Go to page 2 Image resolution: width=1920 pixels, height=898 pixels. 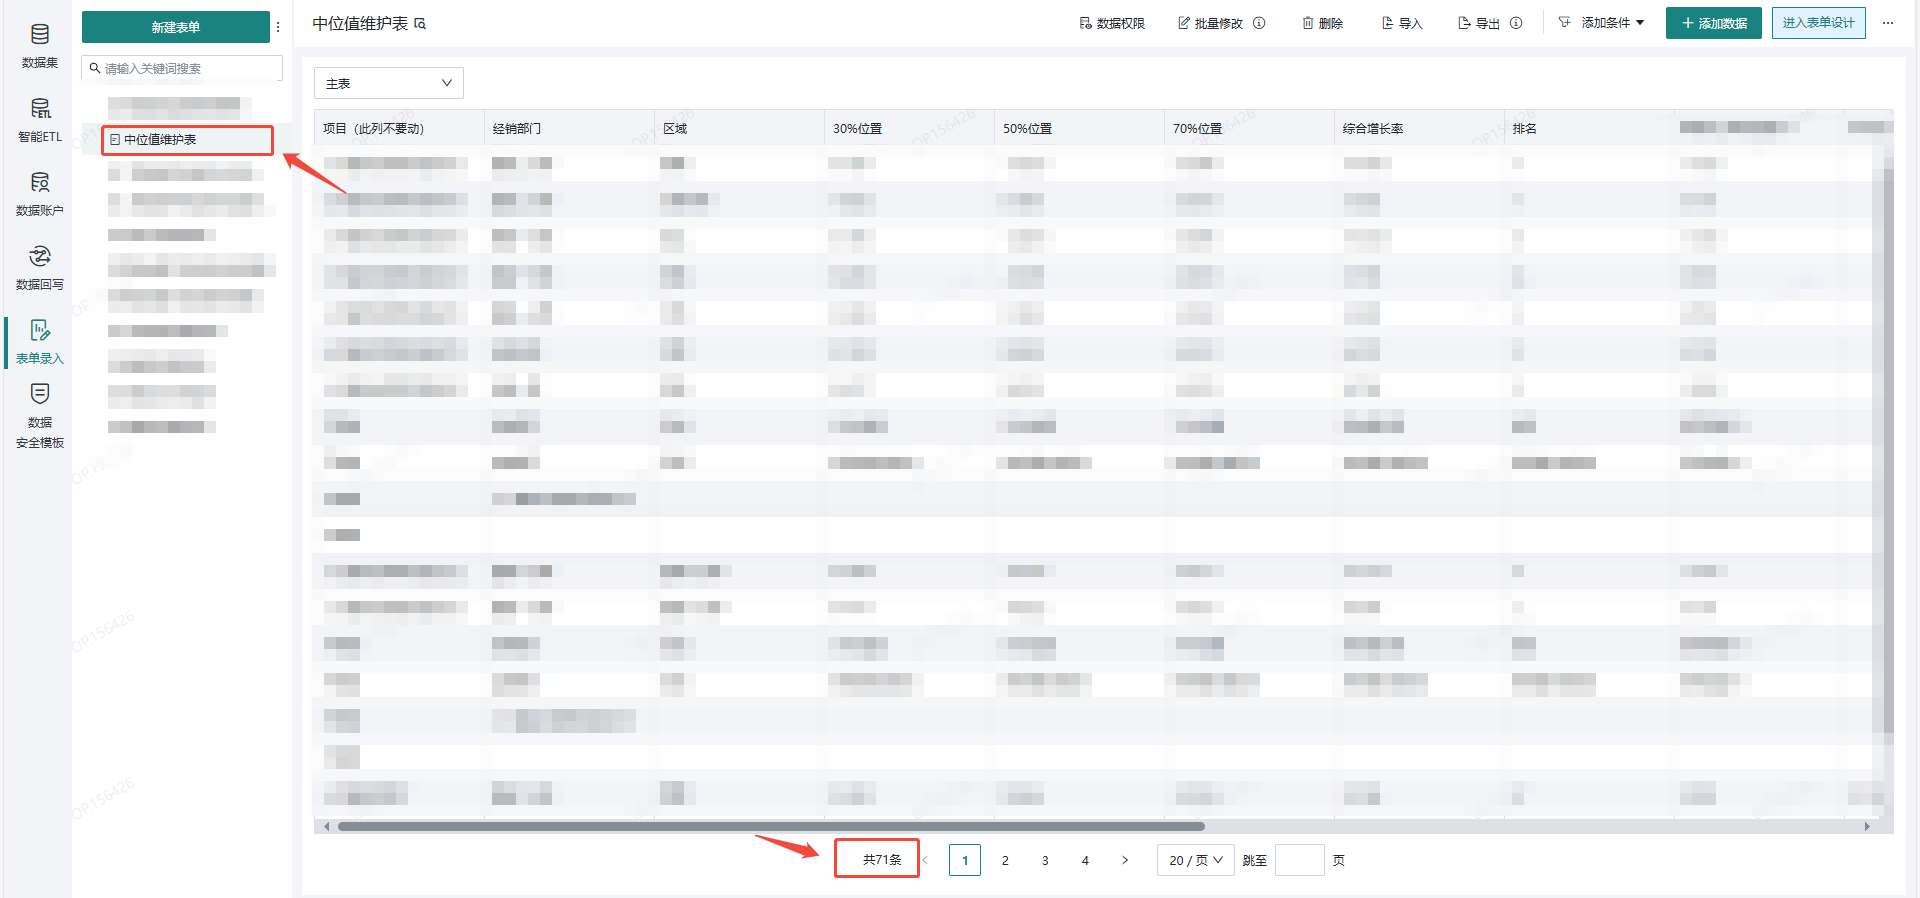(1005, 860)
